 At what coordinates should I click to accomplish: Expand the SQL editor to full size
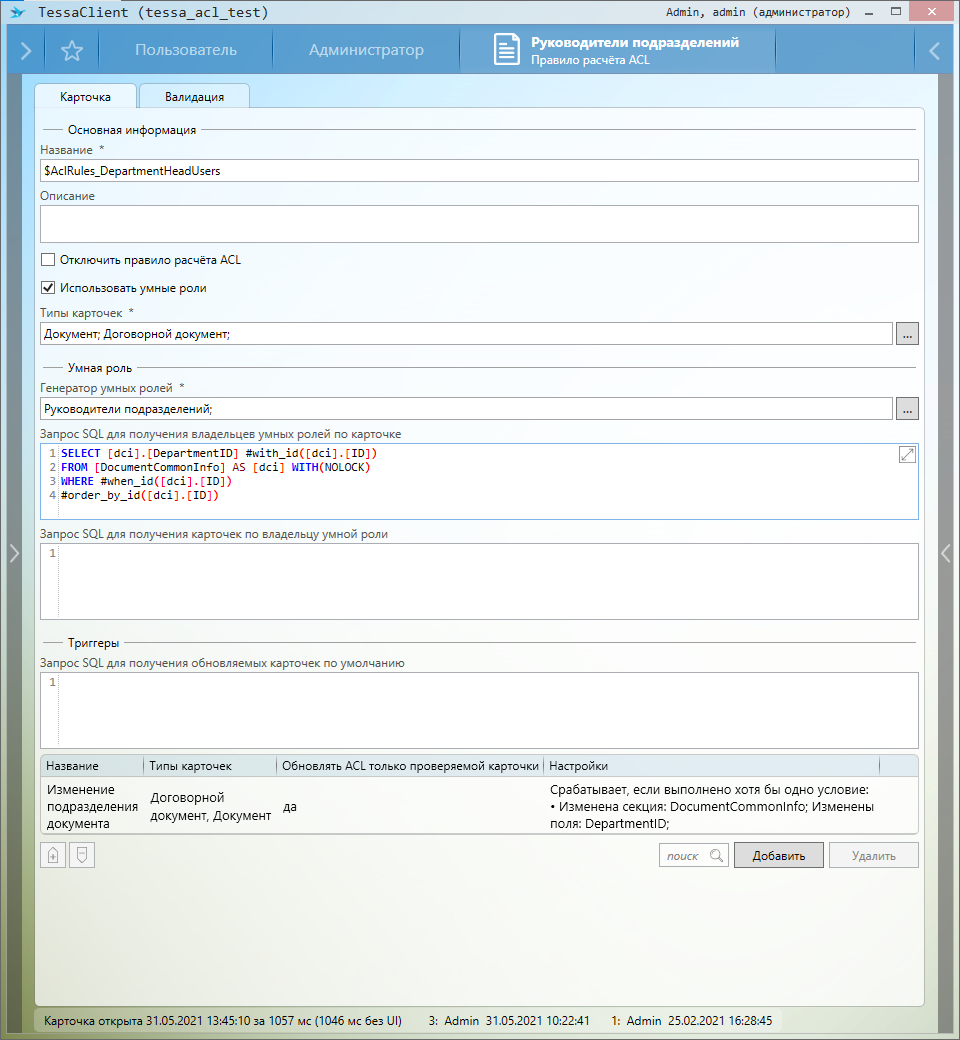[x=907, y=455]
